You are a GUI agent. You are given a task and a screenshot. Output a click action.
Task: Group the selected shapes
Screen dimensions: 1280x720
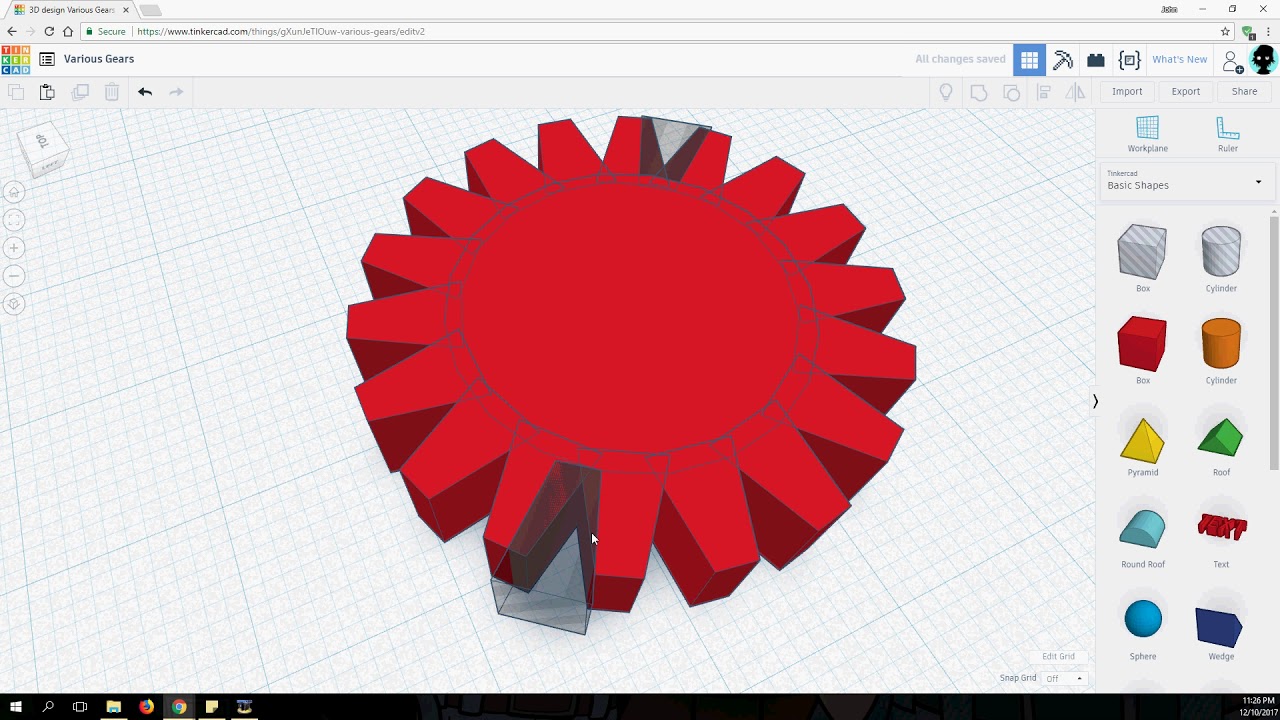[979, 92]
